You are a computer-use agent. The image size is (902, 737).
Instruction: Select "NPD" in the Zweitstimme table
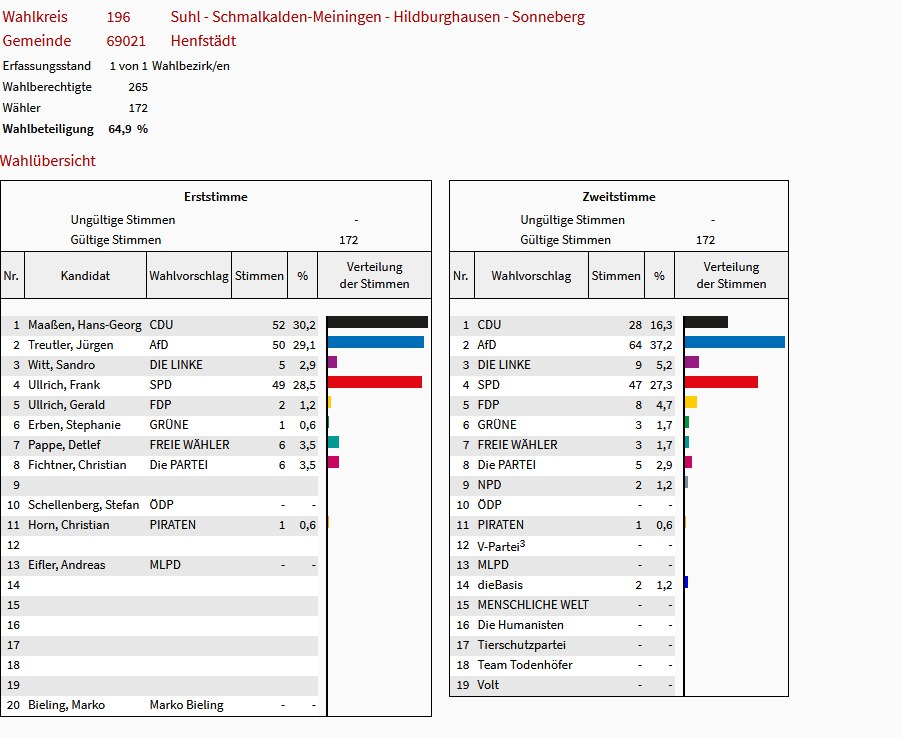pyautogui.click(x=489, y=485)
